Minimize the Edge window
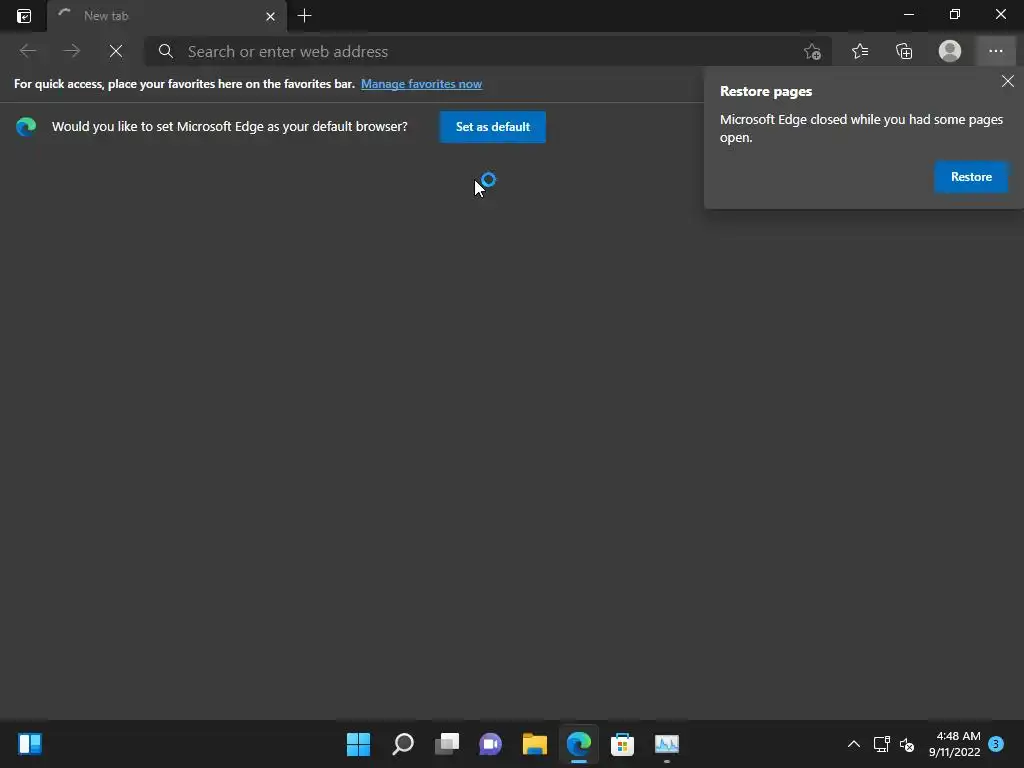1024x768 pixels. (908, 14)
